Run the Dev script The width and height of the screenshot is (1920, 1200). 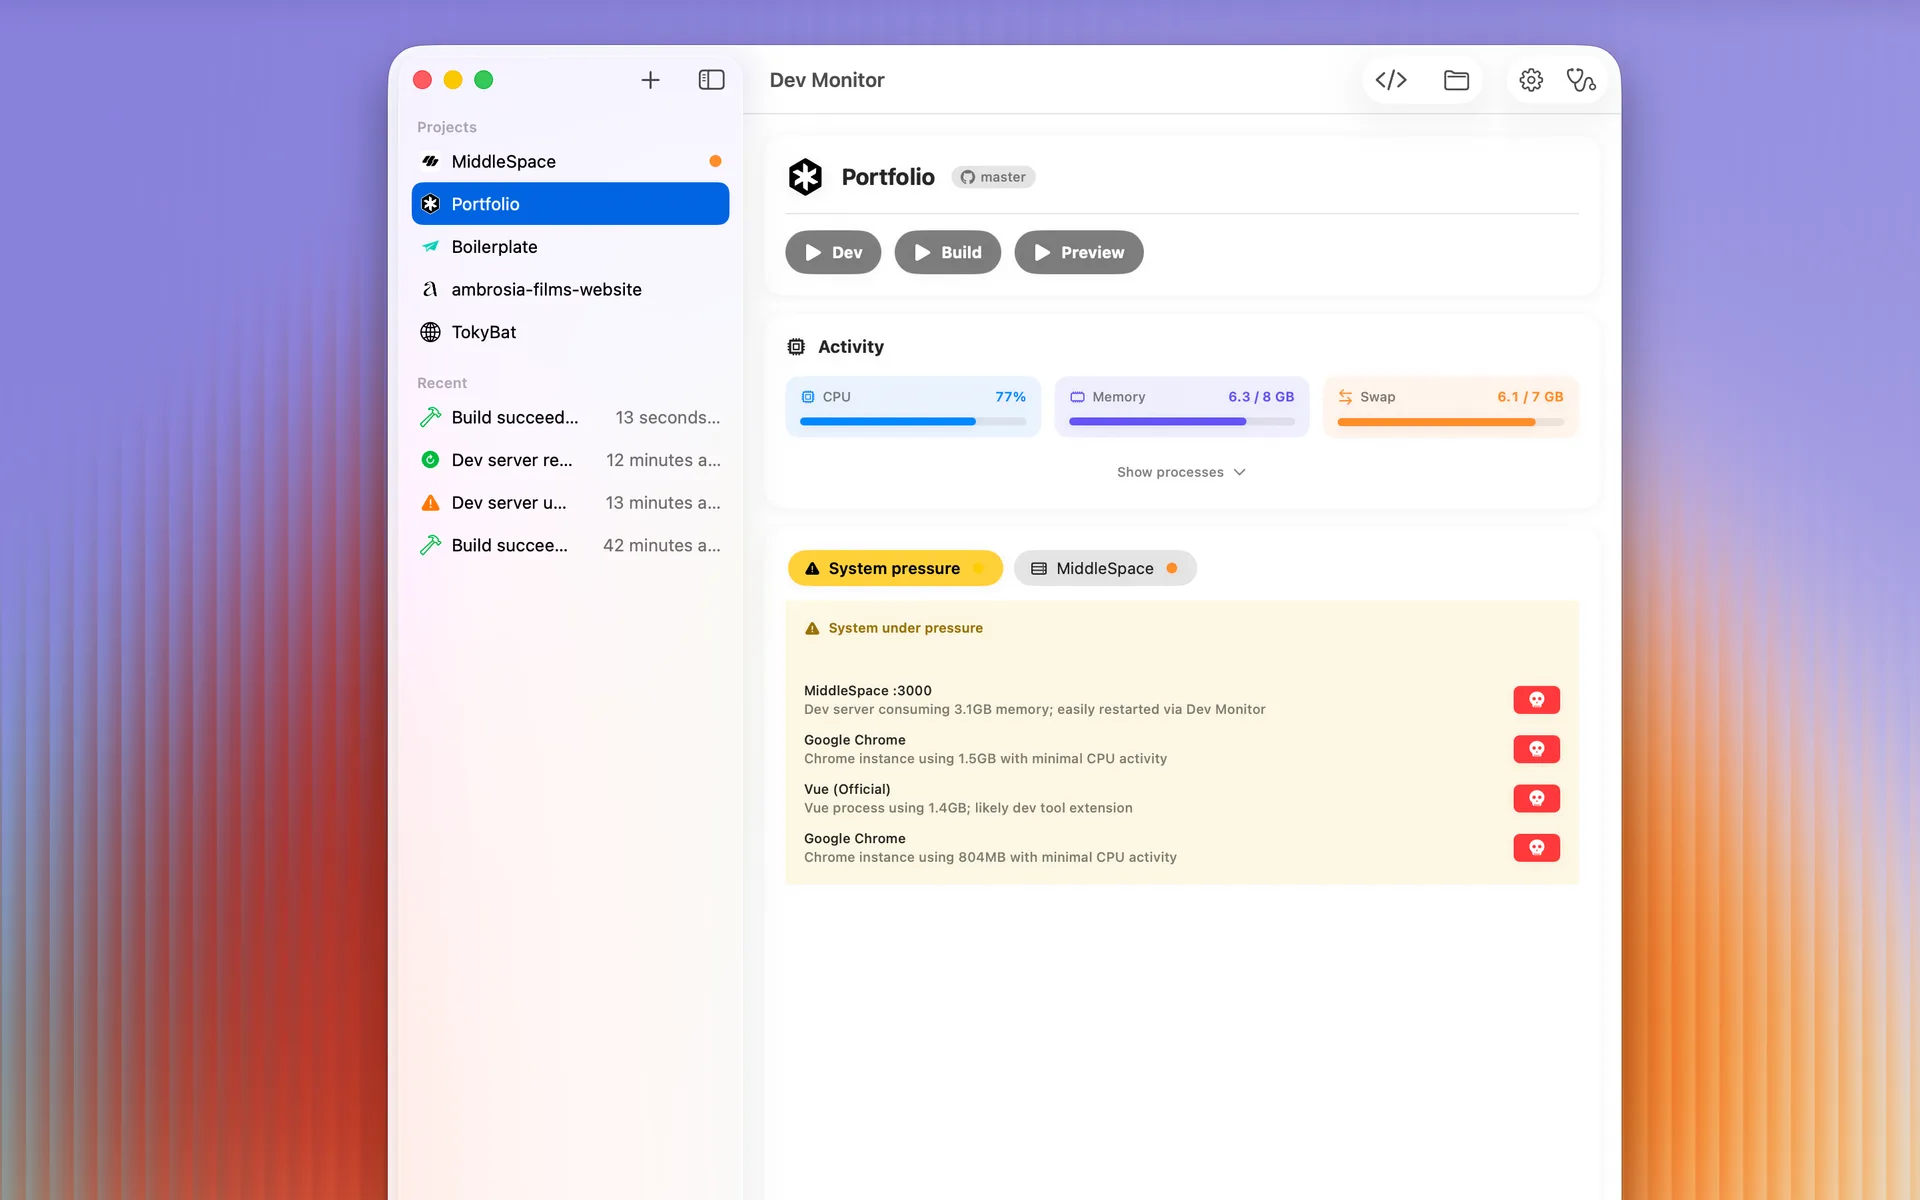[x=833, y=252]
